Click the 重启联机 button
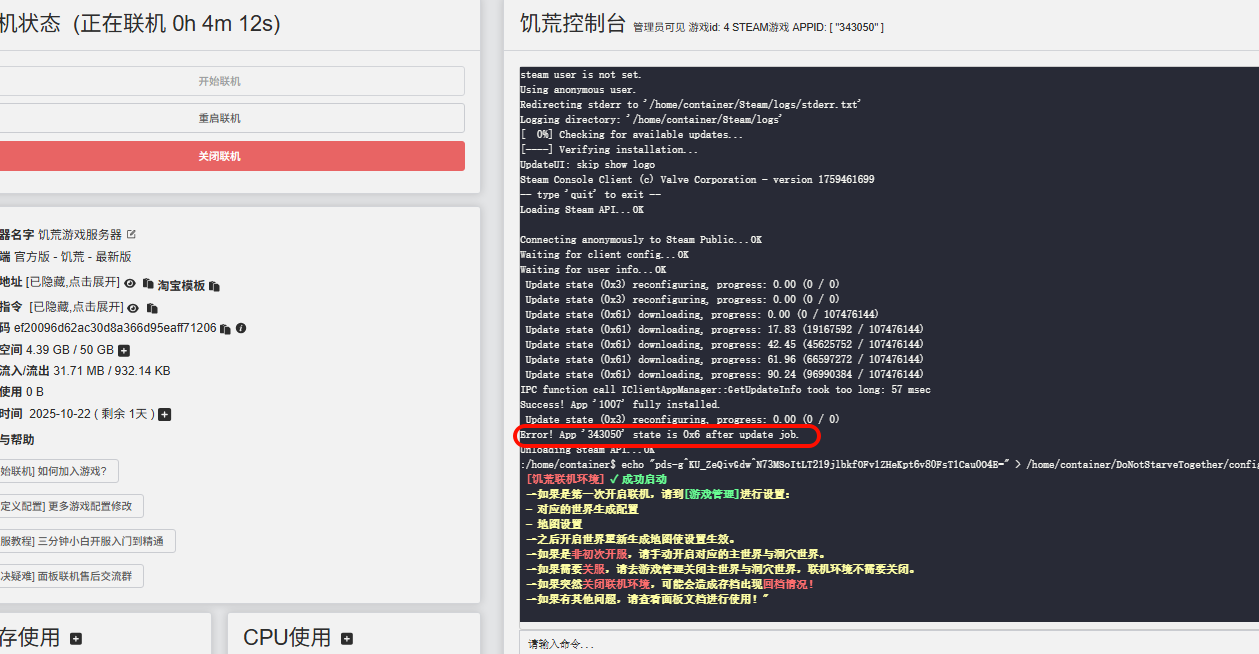1259x654 pixels. (x=219, y=118)
